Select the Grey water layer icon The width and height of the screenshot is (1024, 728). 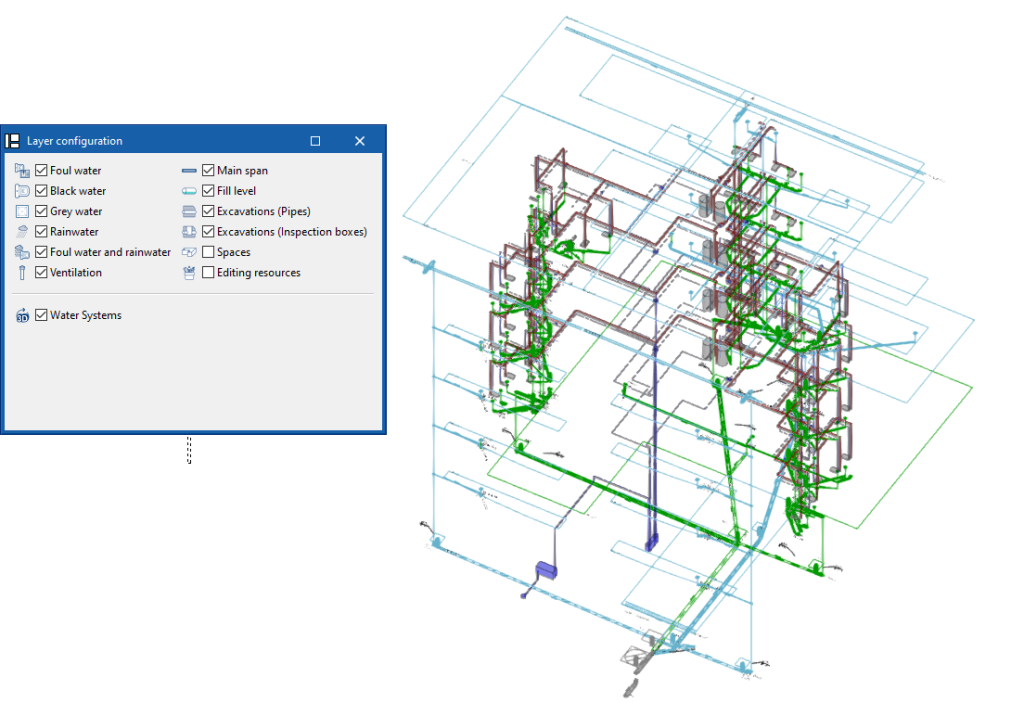click(x=21, y=210)
